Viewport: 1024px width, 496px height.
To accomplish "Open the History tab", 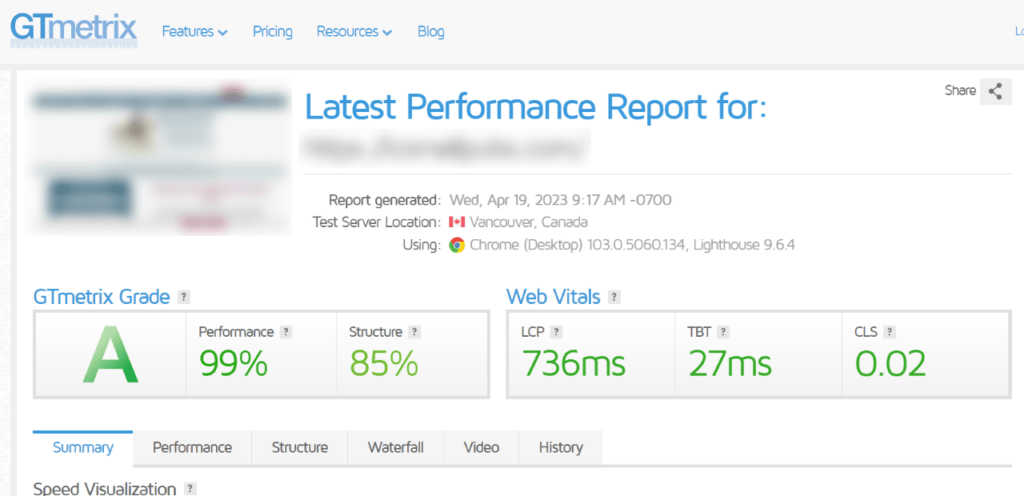I will (560, 448).
